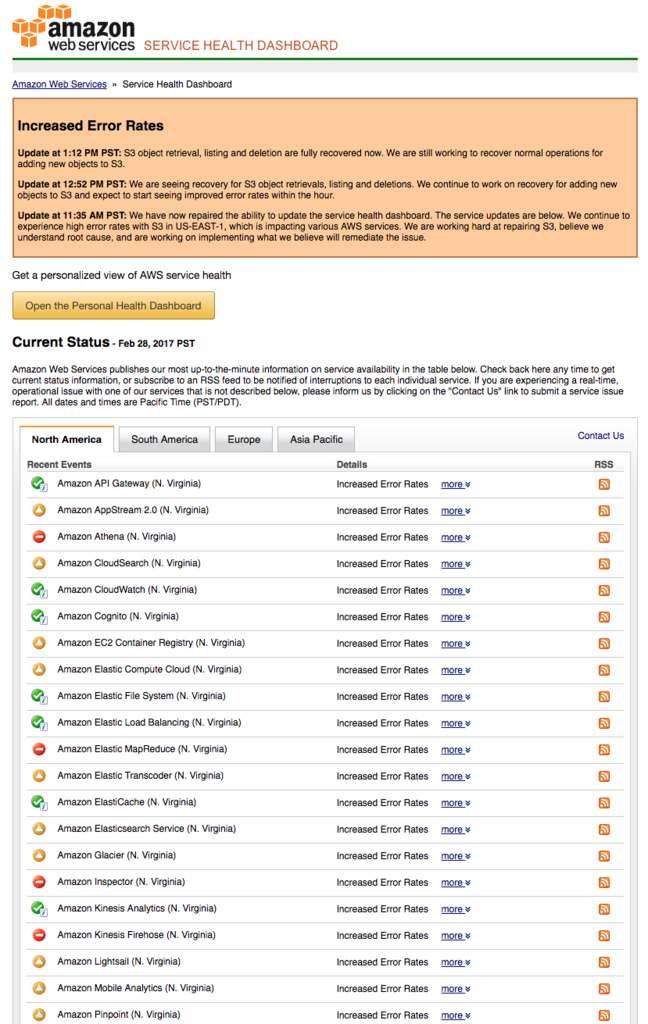Screen dimensions: 648x1024
Task: Click Amazon Mobile Analytics service name
Action: [135, 988]
